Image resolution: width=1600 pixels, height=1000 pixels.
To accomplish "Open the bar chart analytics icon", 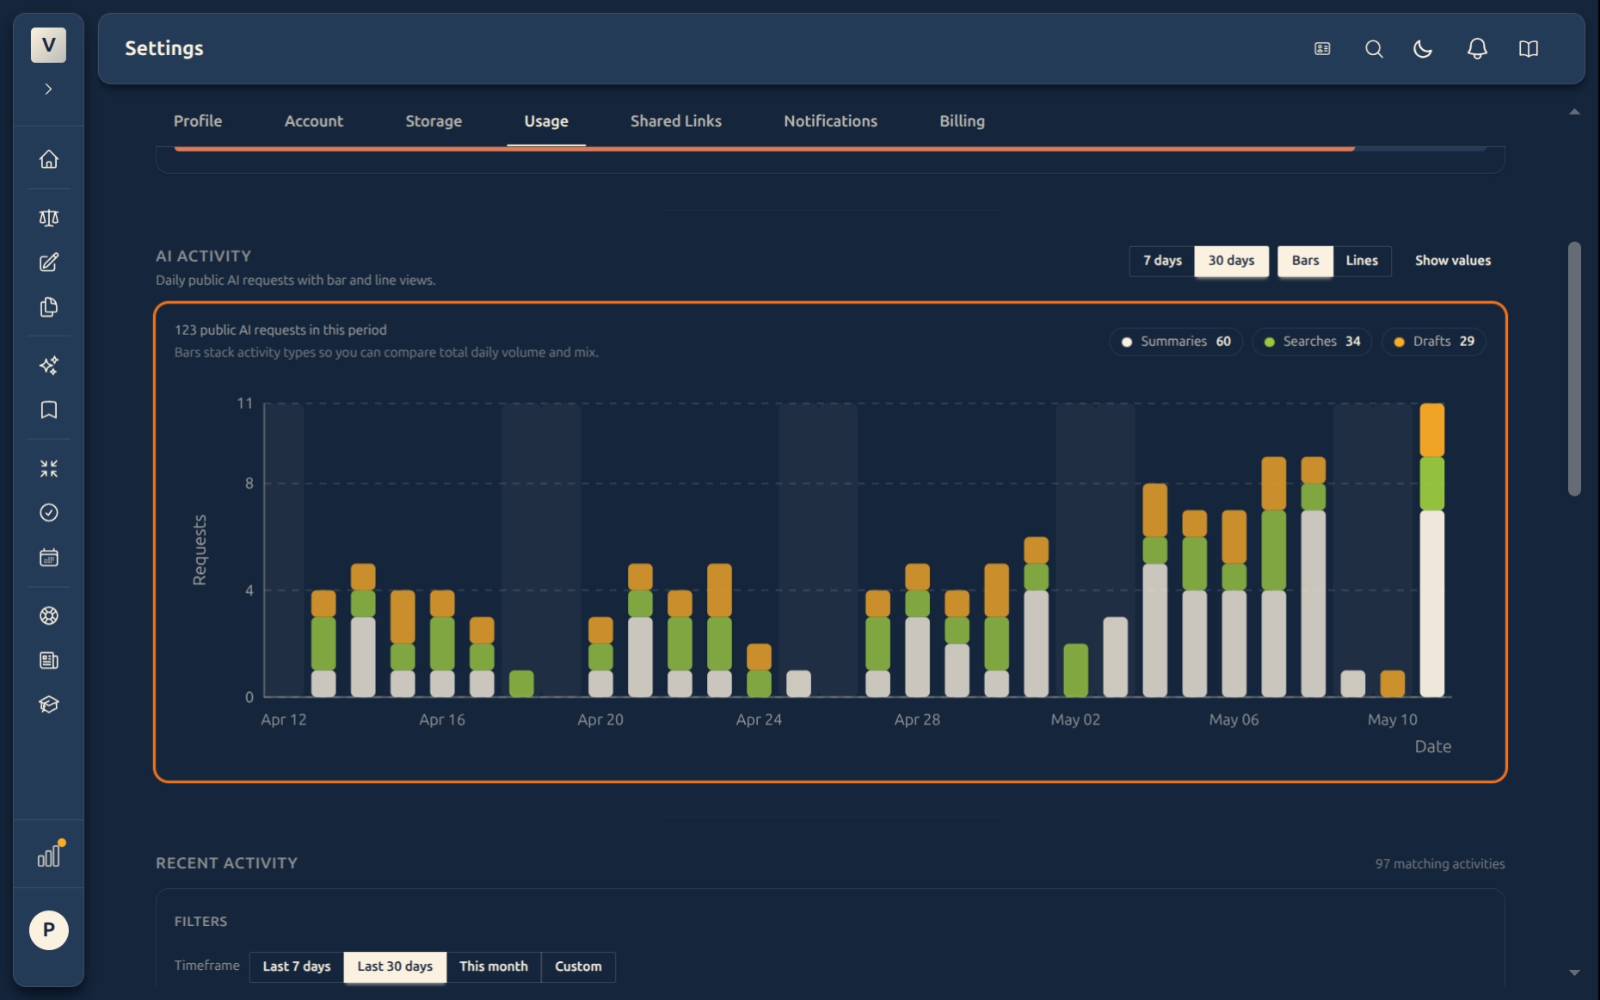I will [48, 856].
